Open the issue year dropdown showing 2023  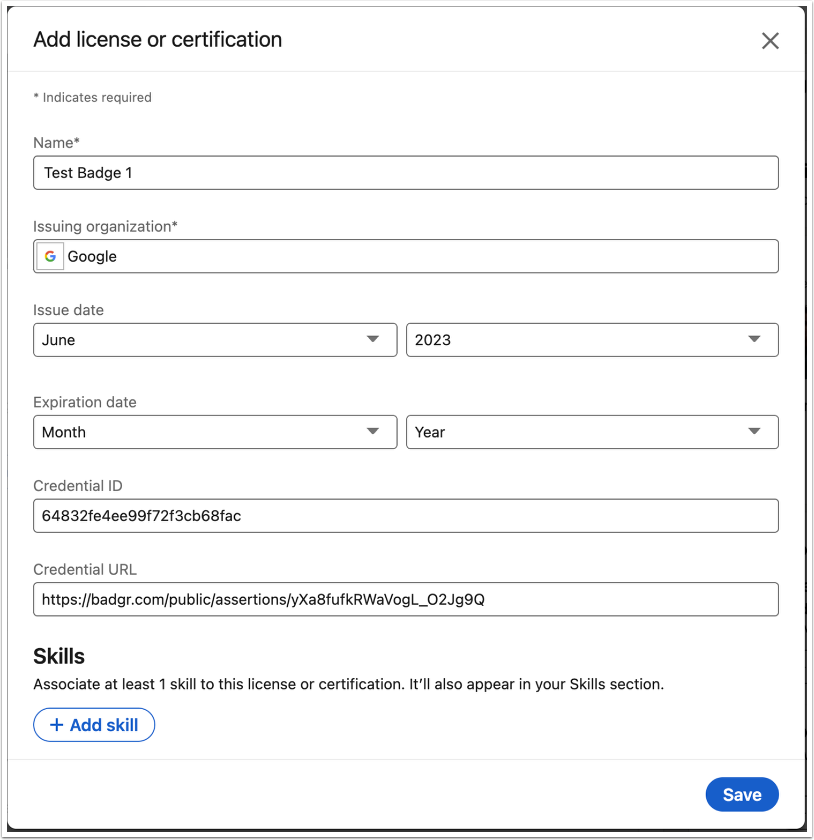point(590,340)
